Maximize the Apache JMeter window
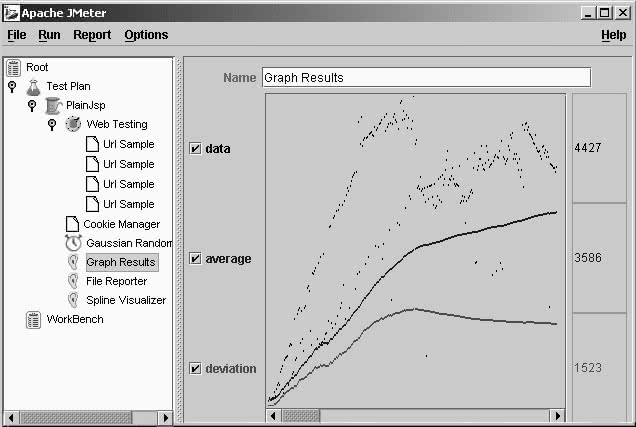636x427 pixels. tap(605, 13)
